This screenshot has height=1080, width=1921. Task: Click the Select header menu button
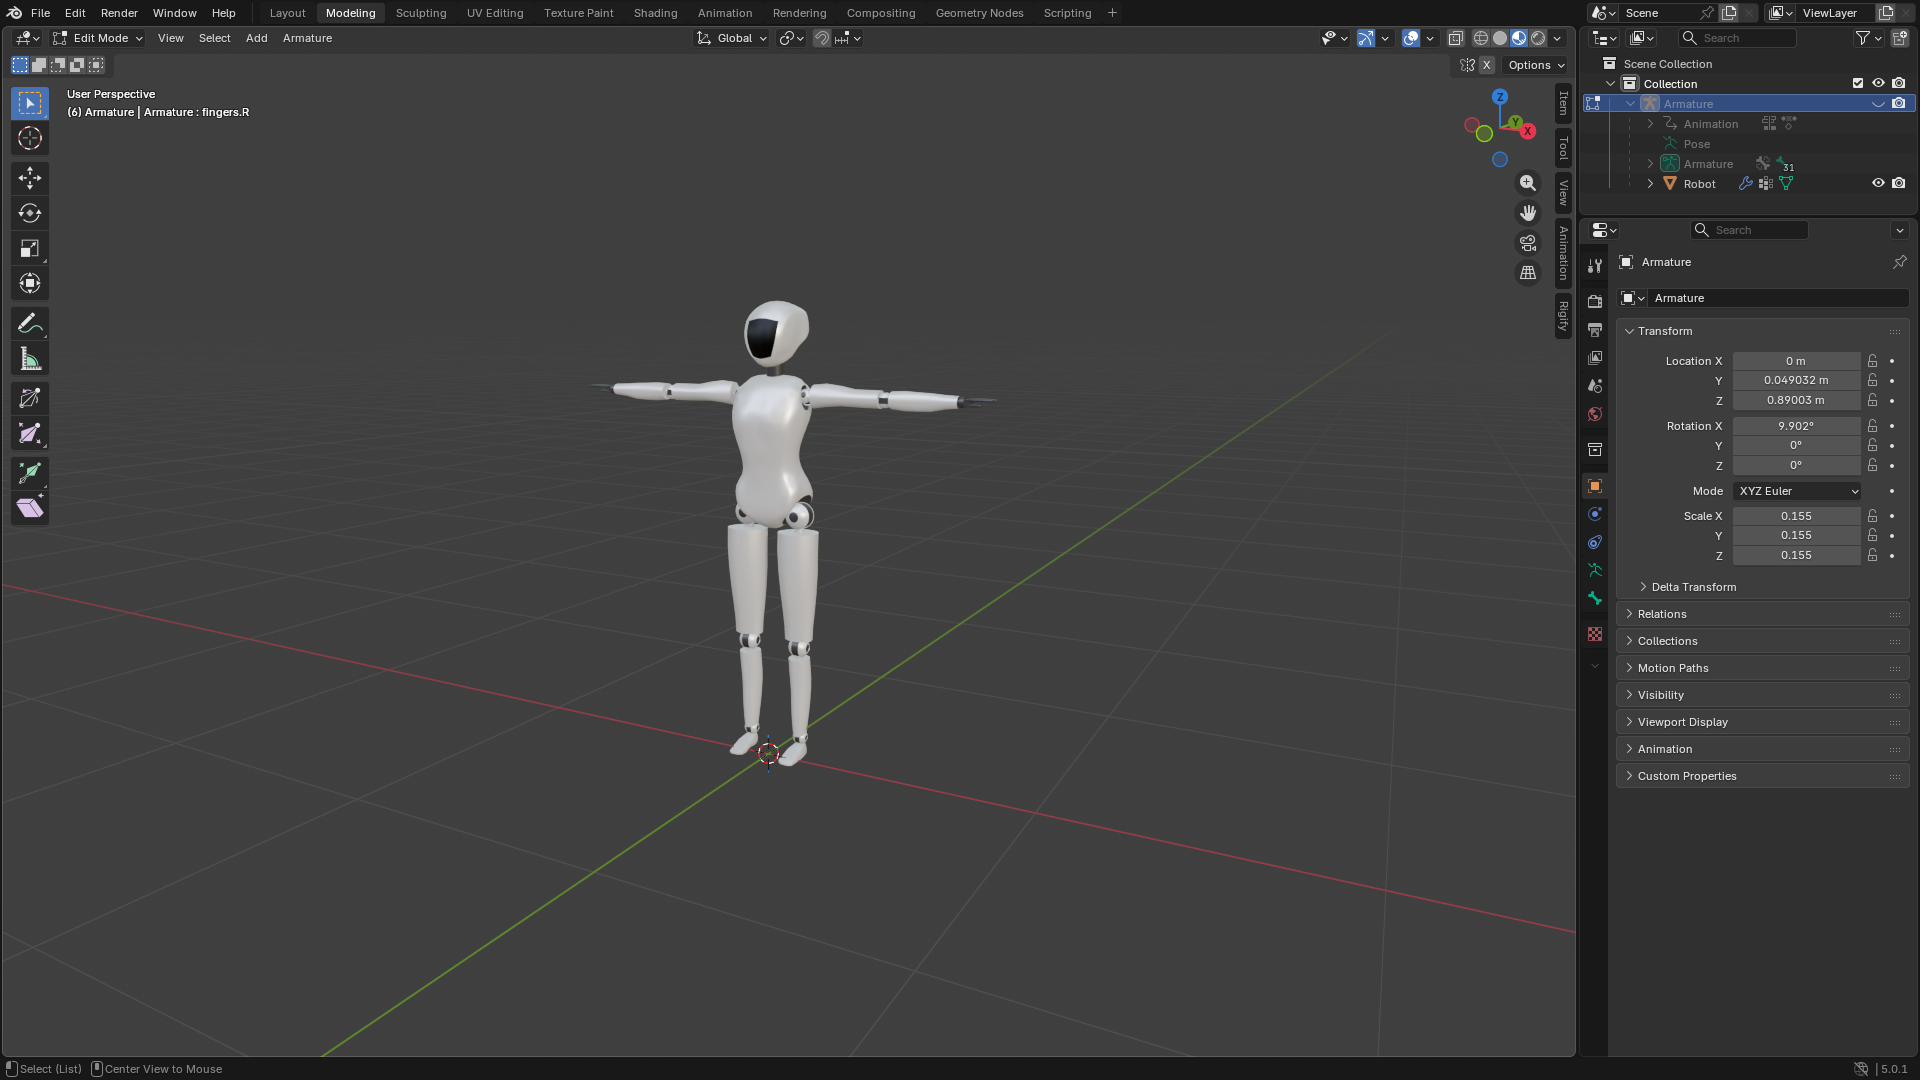(x=214, y=38)
